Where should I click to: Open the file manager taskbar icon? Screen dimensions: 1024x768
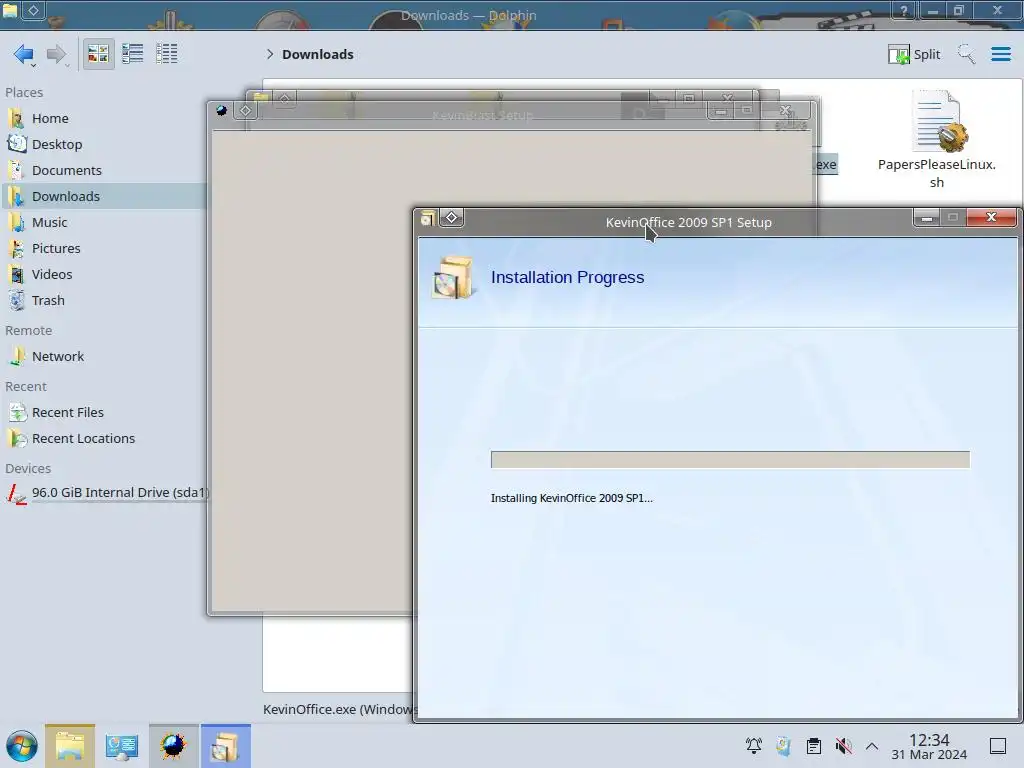coord(70,746)
